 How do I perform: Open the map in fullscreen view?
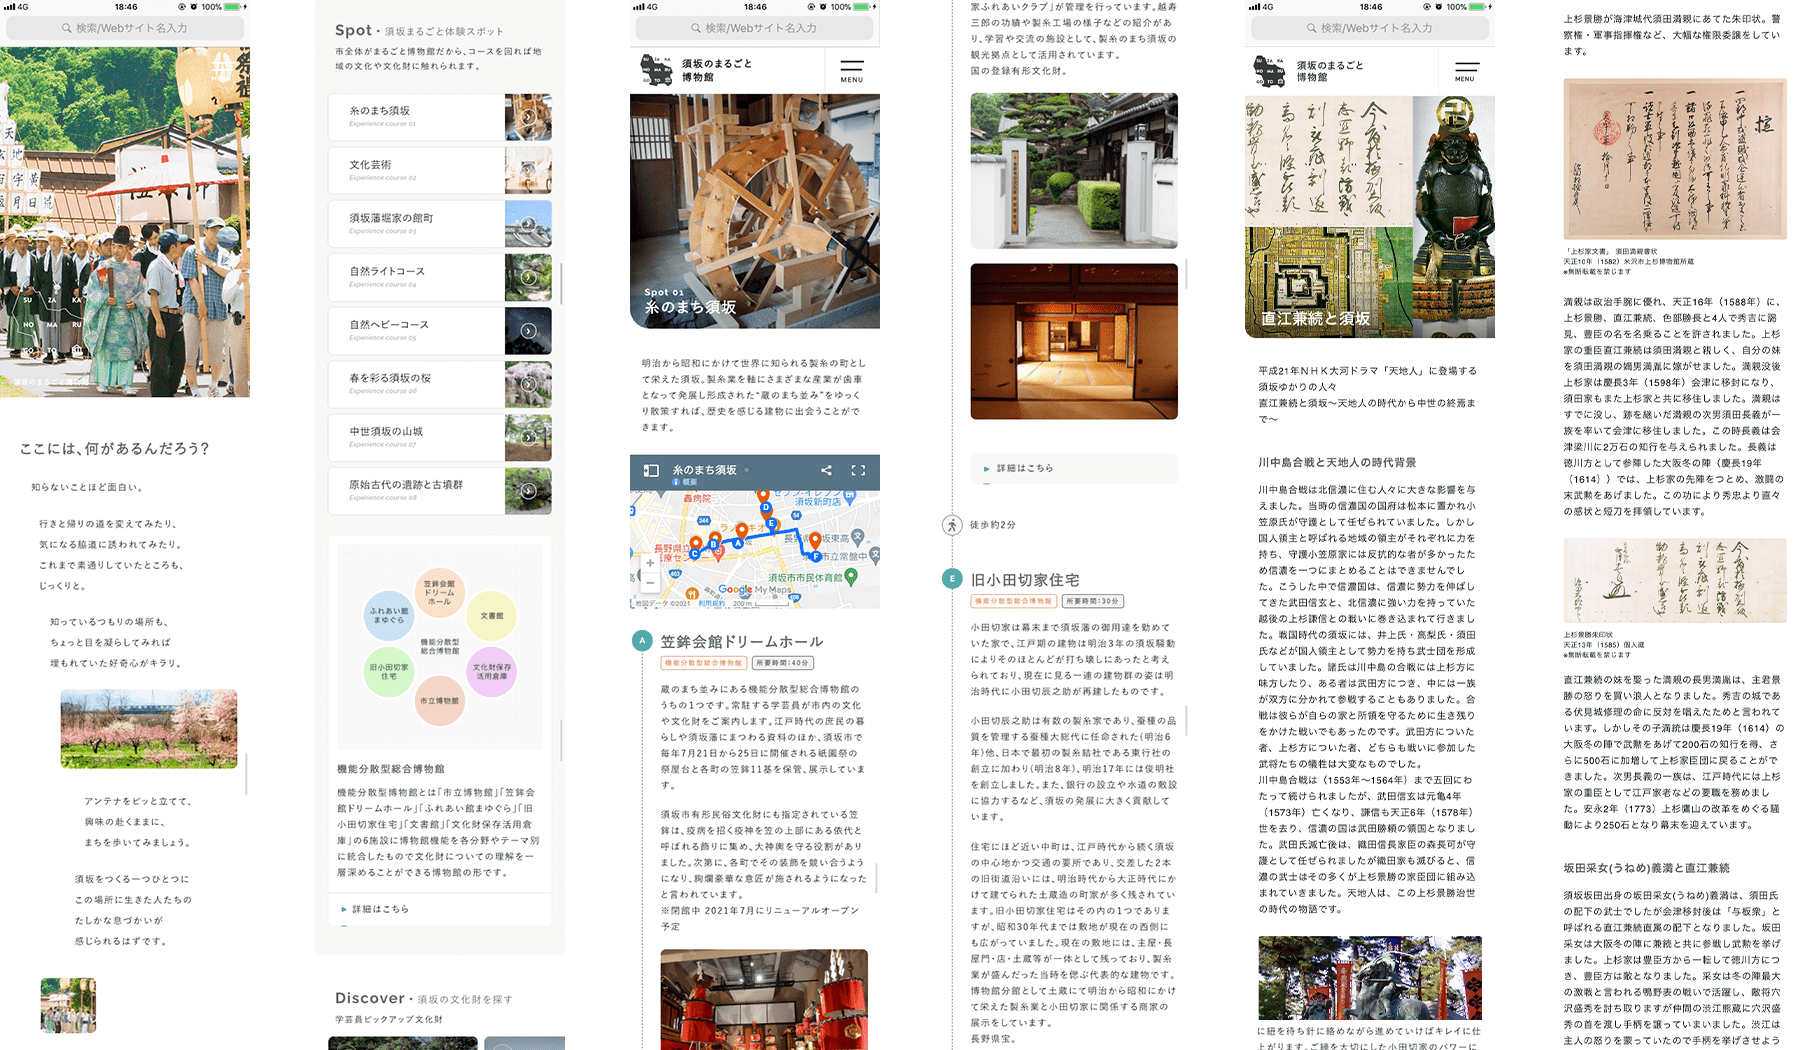(x=858, y=470)
